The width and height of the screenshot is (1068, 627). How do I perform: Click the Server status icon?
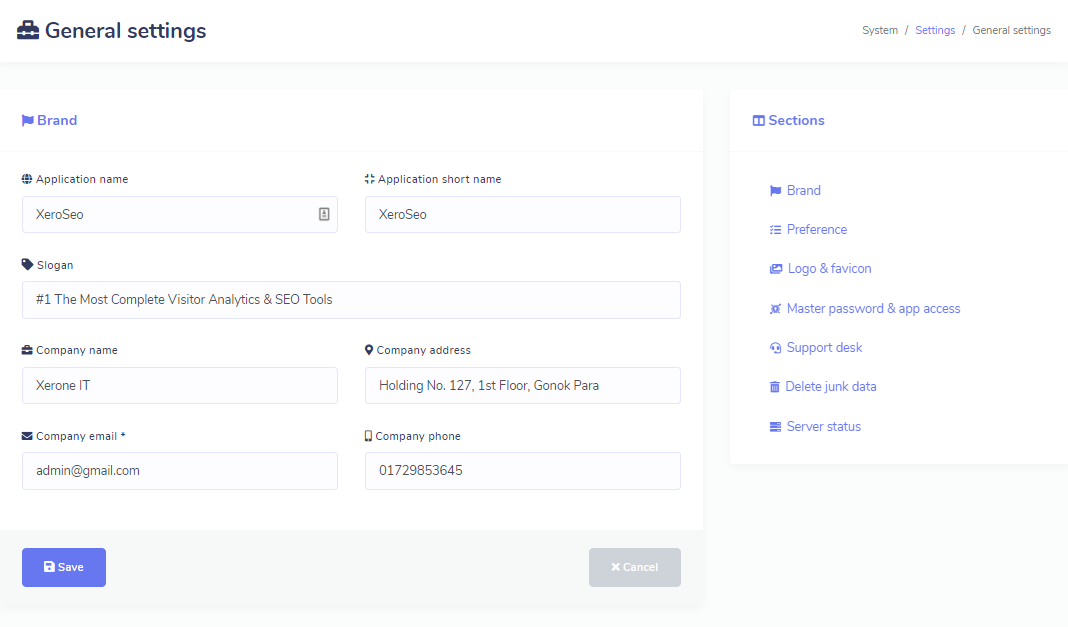775,427
